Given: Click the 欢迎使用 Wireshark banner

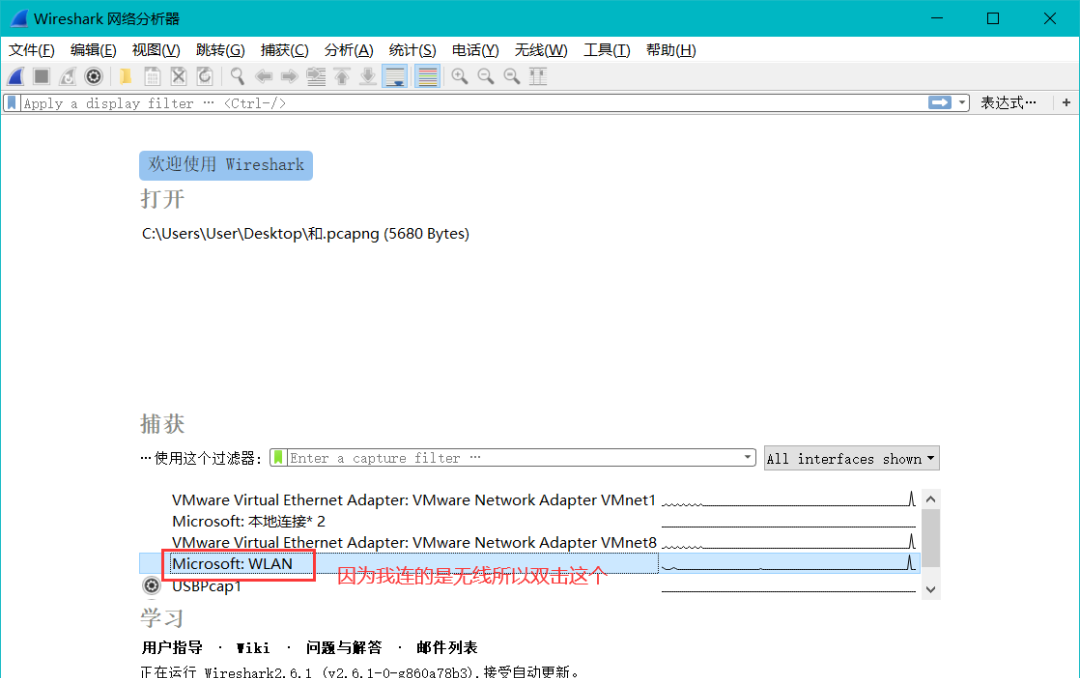Looking at the screenshot, I should click(226, 165).
